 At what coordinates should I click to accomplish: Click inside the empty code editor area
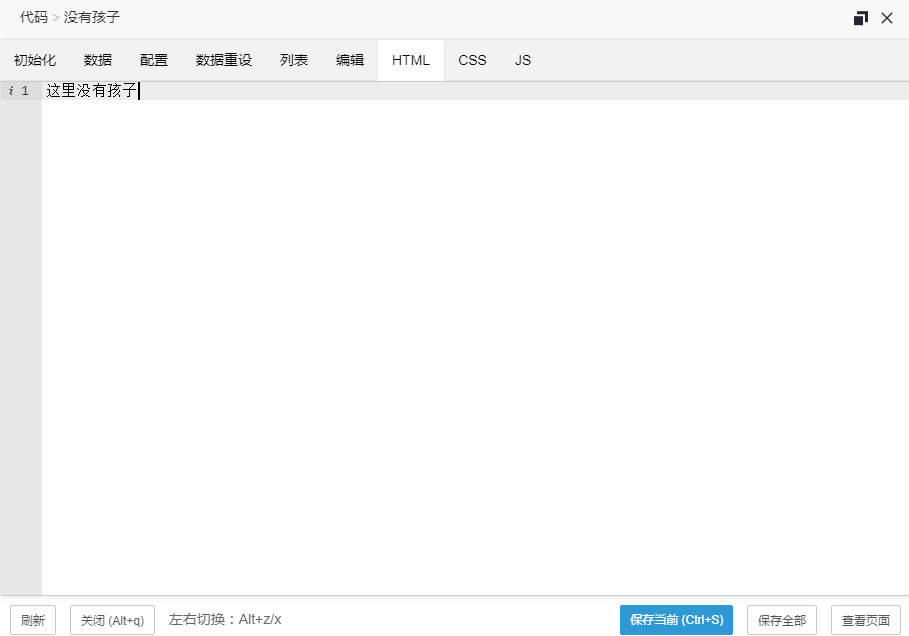click(x=475, y=347)
